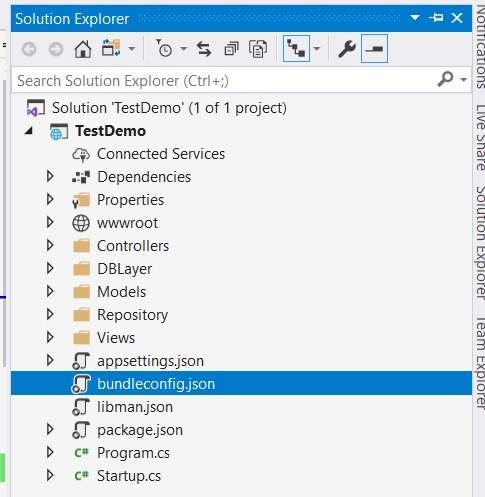Expand the Views folder
The width and height of the screenshot is (485, 497).
click(x=50, y=337)
